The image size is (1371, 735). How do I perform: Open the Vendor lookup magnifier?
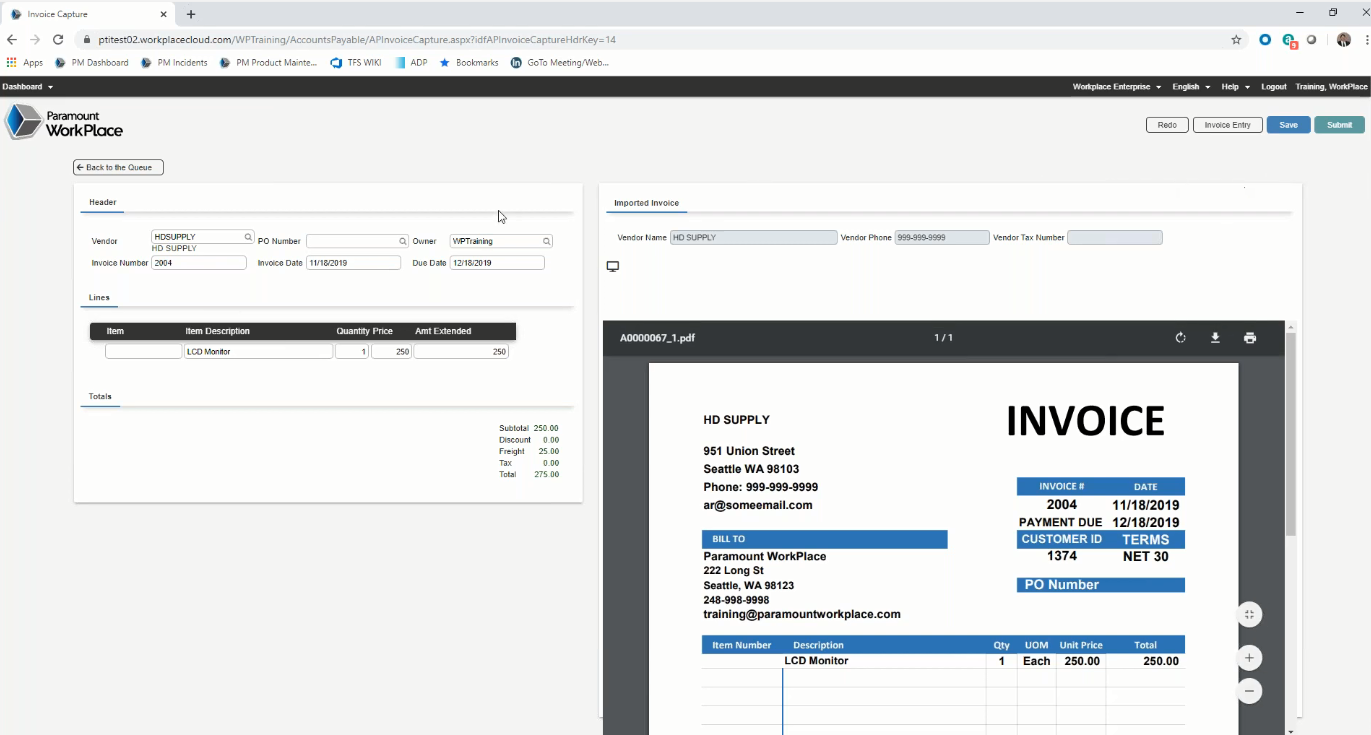(247, 237)
